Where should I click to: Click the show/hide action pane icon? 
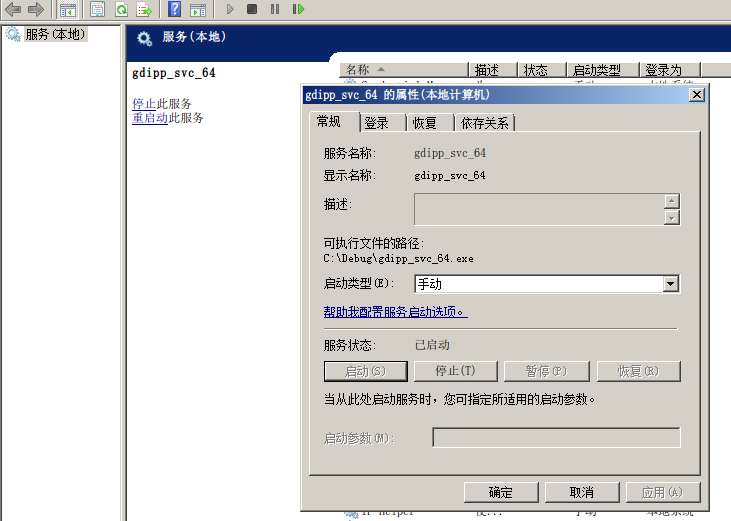pos(198,10)
